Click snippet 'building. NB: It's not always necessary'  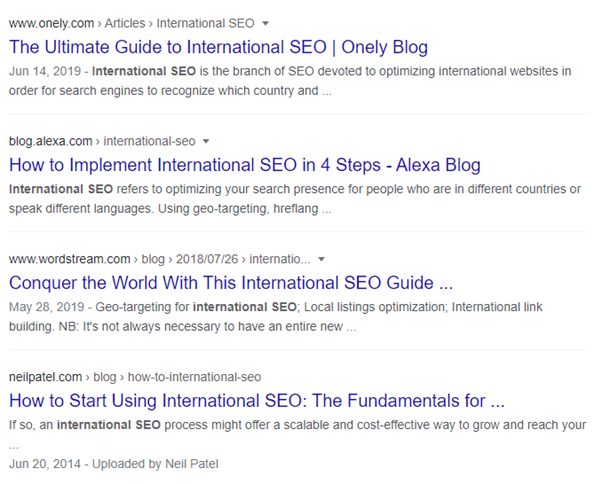click(x=115, y=327)
